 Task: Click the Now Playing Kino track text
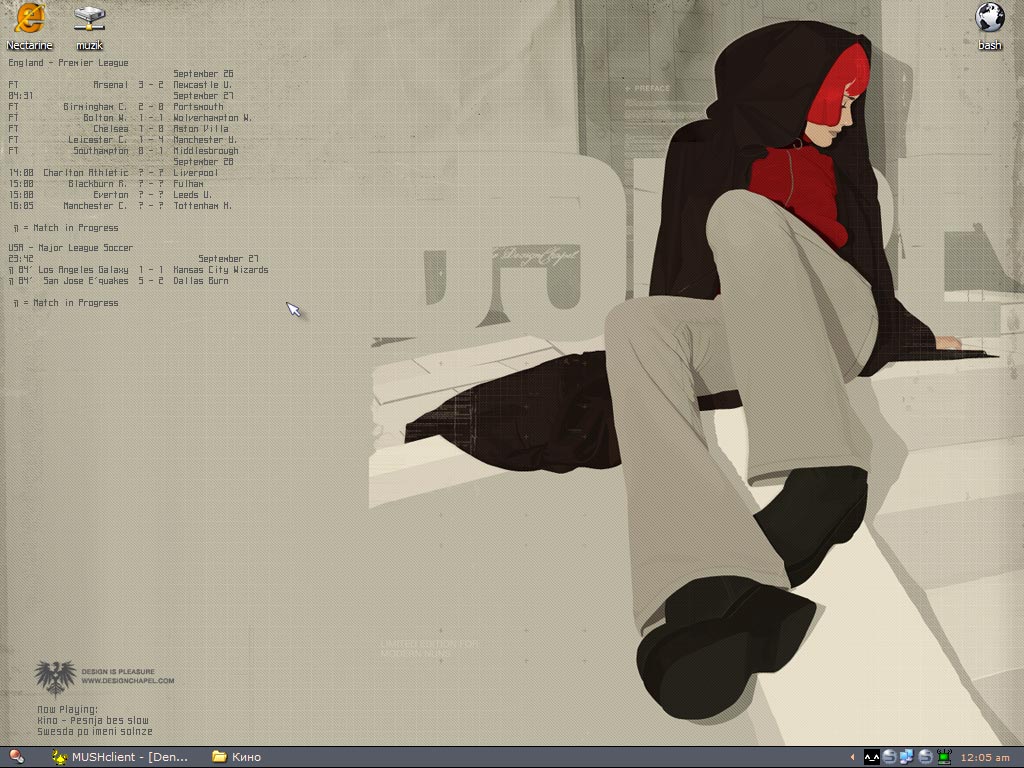pos(93,720)
